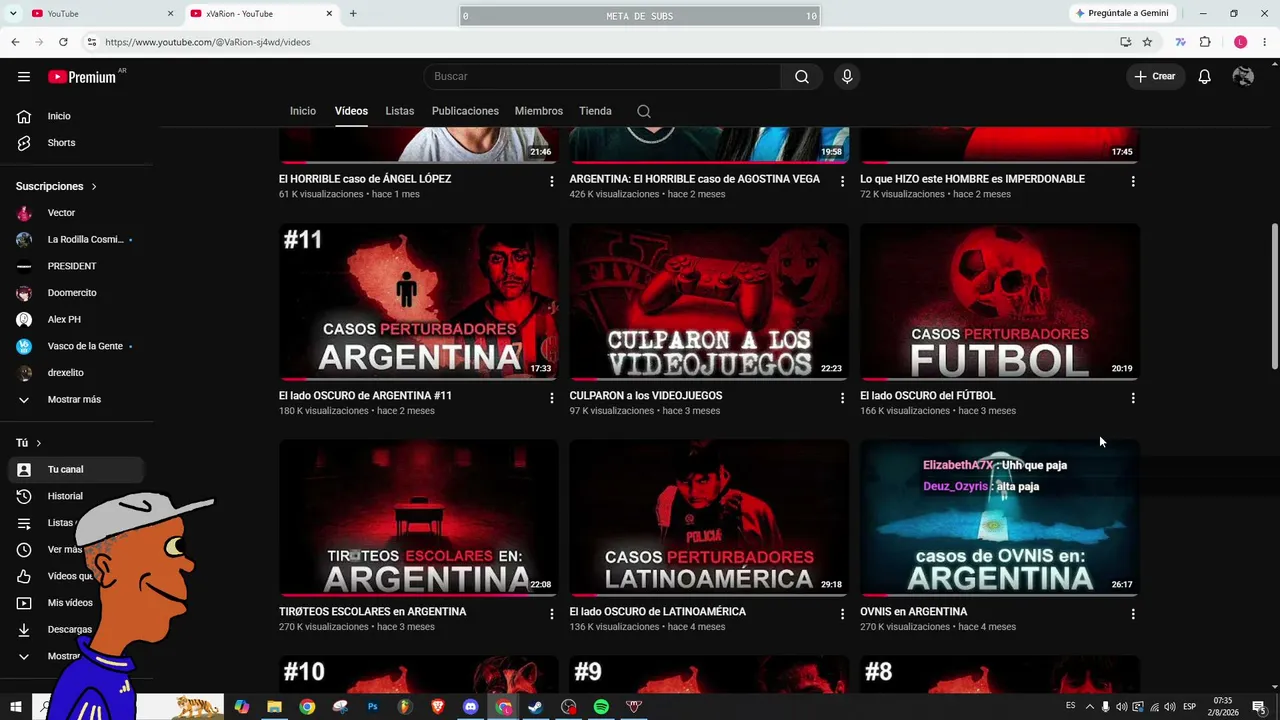Open the Tienda channel tab
Viewport: 1280px width, 720px height.
tap(595, 111)
